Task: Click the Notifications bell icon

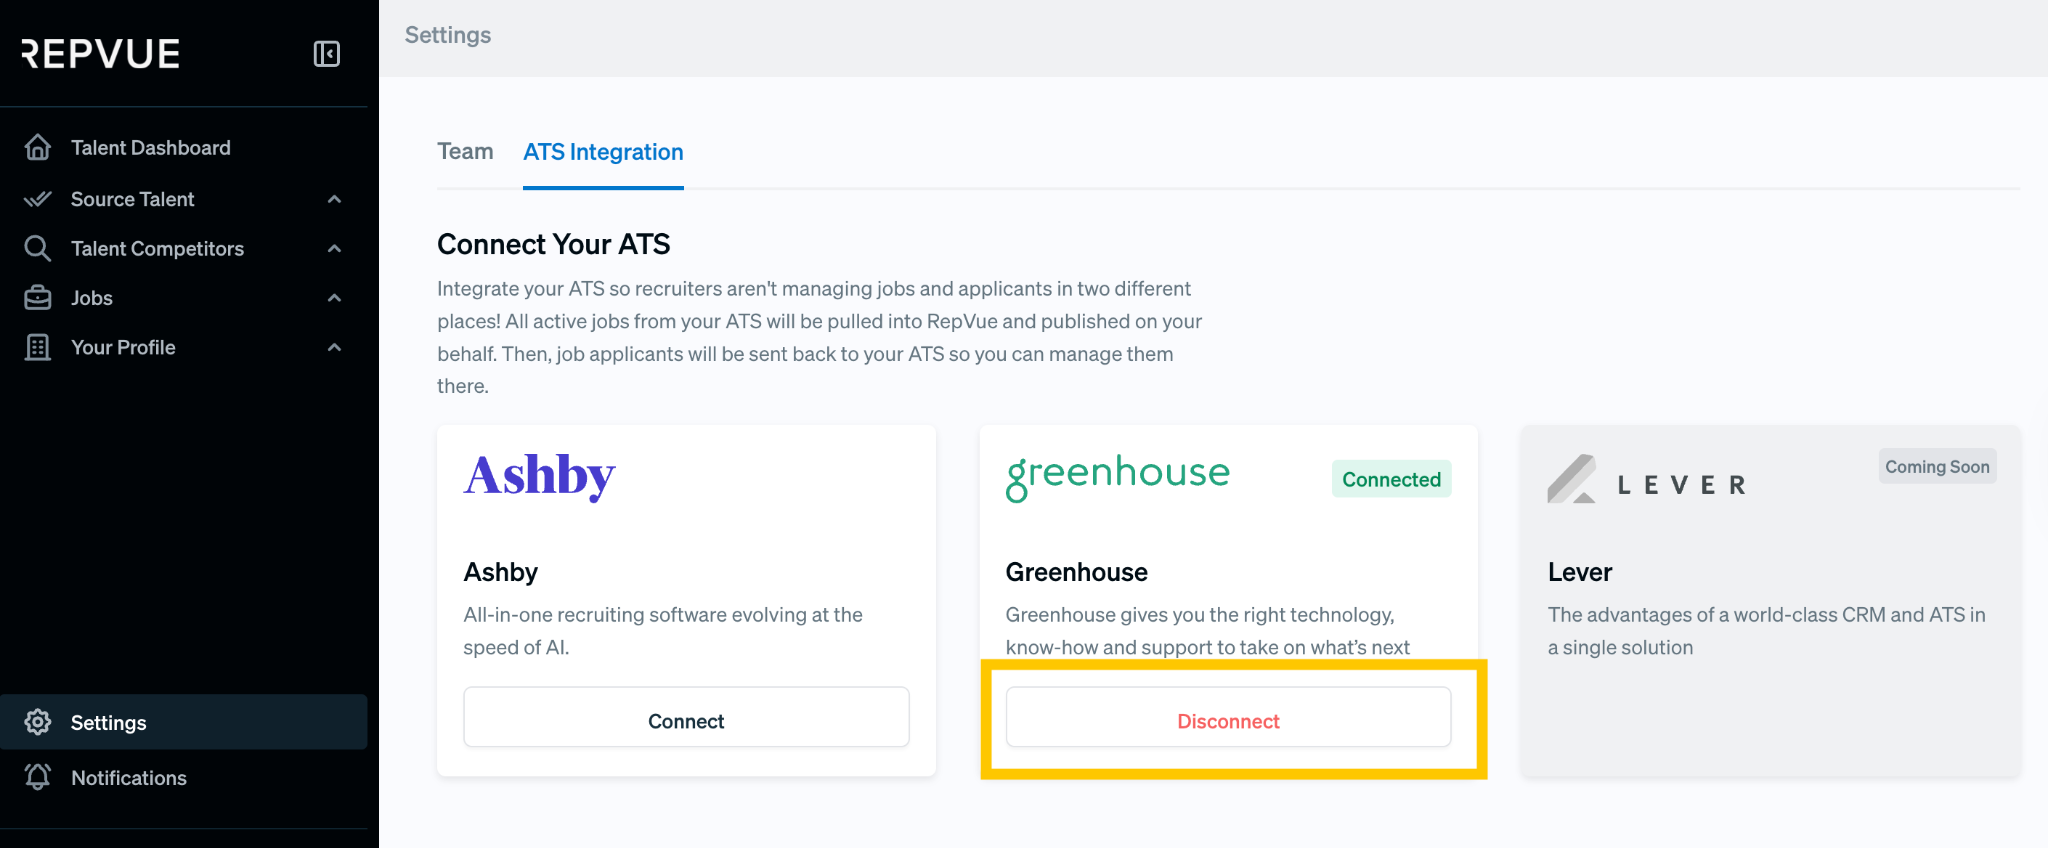Action: [38, 777]
